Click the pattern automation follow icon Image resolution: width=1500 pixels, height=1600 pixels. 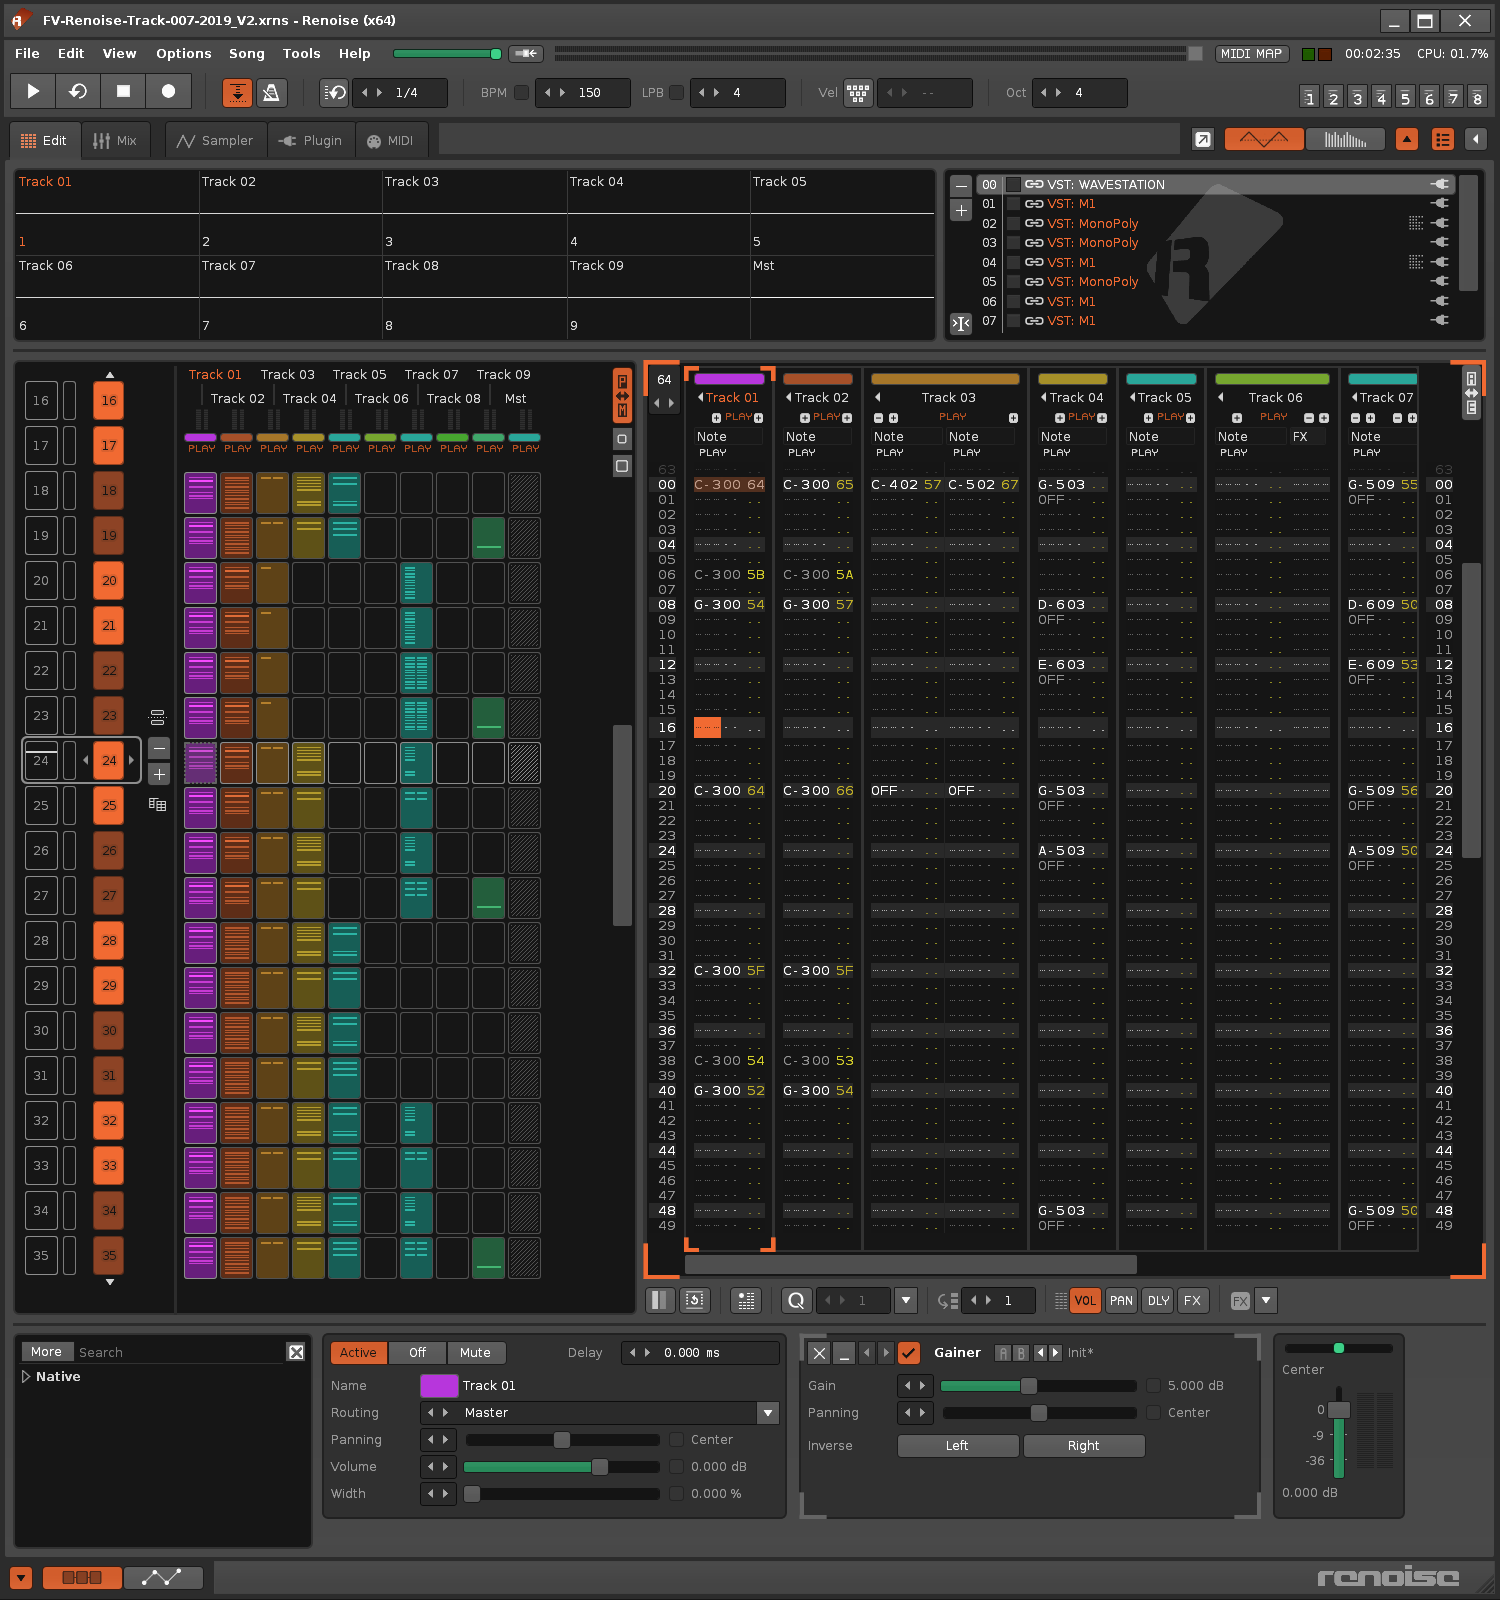point(746,1300)
